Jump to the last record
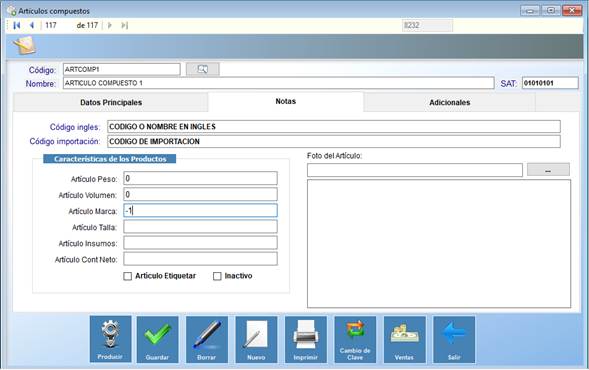 point(124,25)
